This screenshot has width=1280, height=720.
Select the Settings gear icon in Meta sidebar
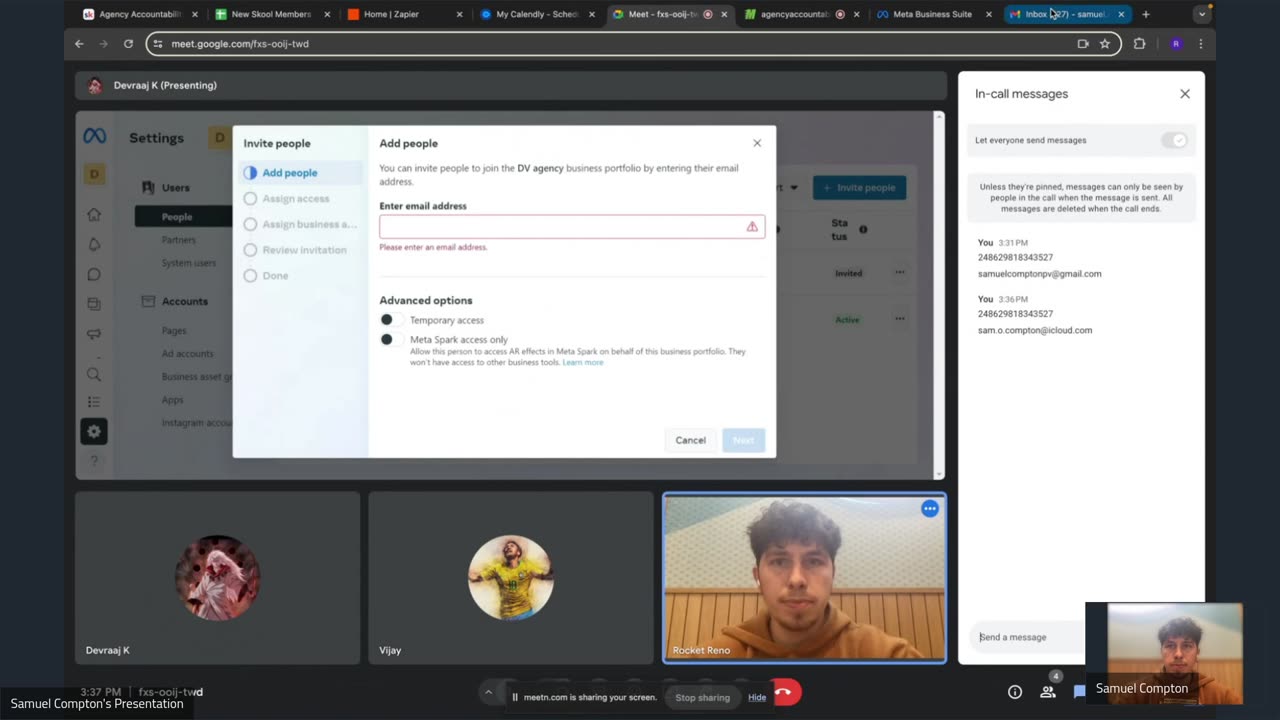(94, 431)
